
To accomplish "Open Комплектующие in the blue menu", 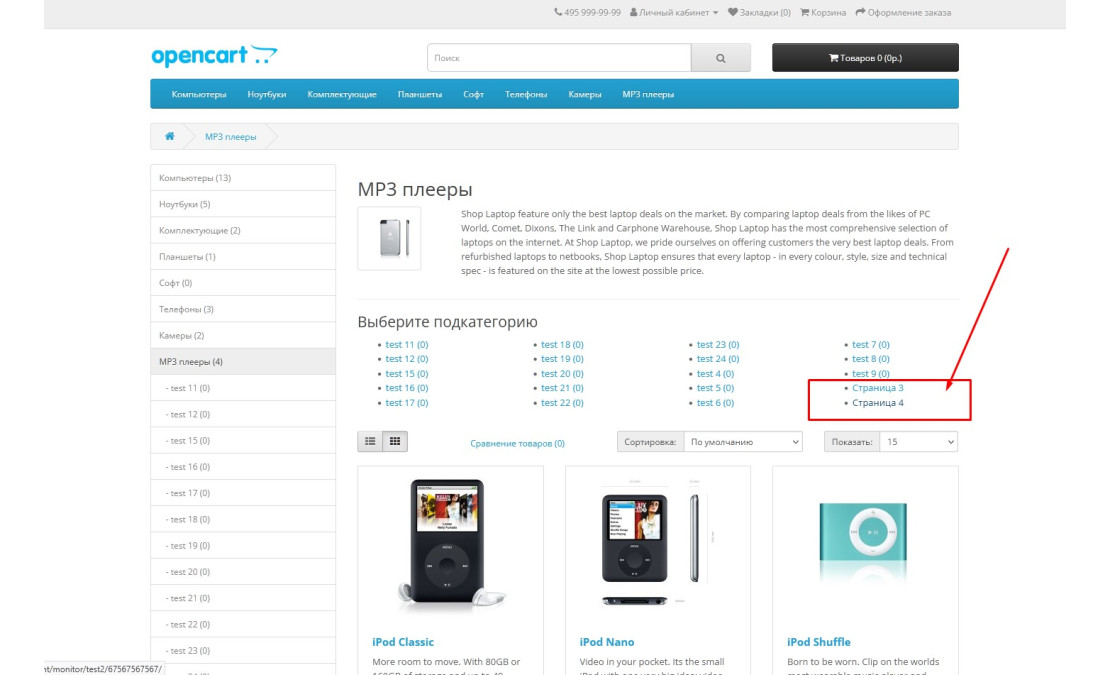I will (x=342, y=94).
